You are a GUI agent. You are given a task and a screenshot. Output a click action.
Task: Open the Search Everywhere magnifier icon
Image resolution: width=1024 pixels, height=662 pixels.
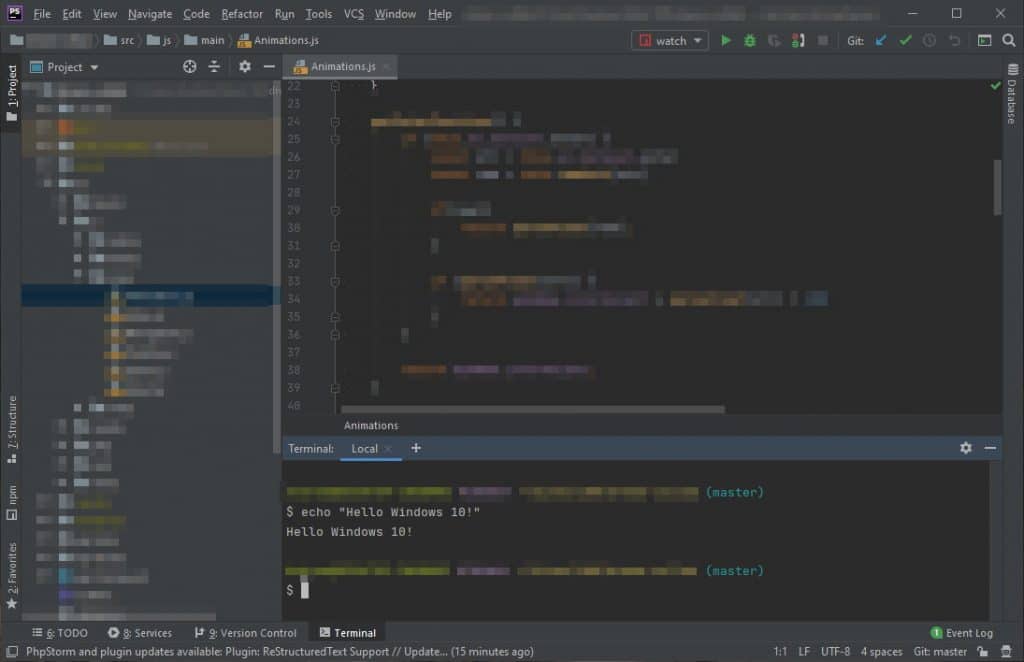tap(1008, 40)
